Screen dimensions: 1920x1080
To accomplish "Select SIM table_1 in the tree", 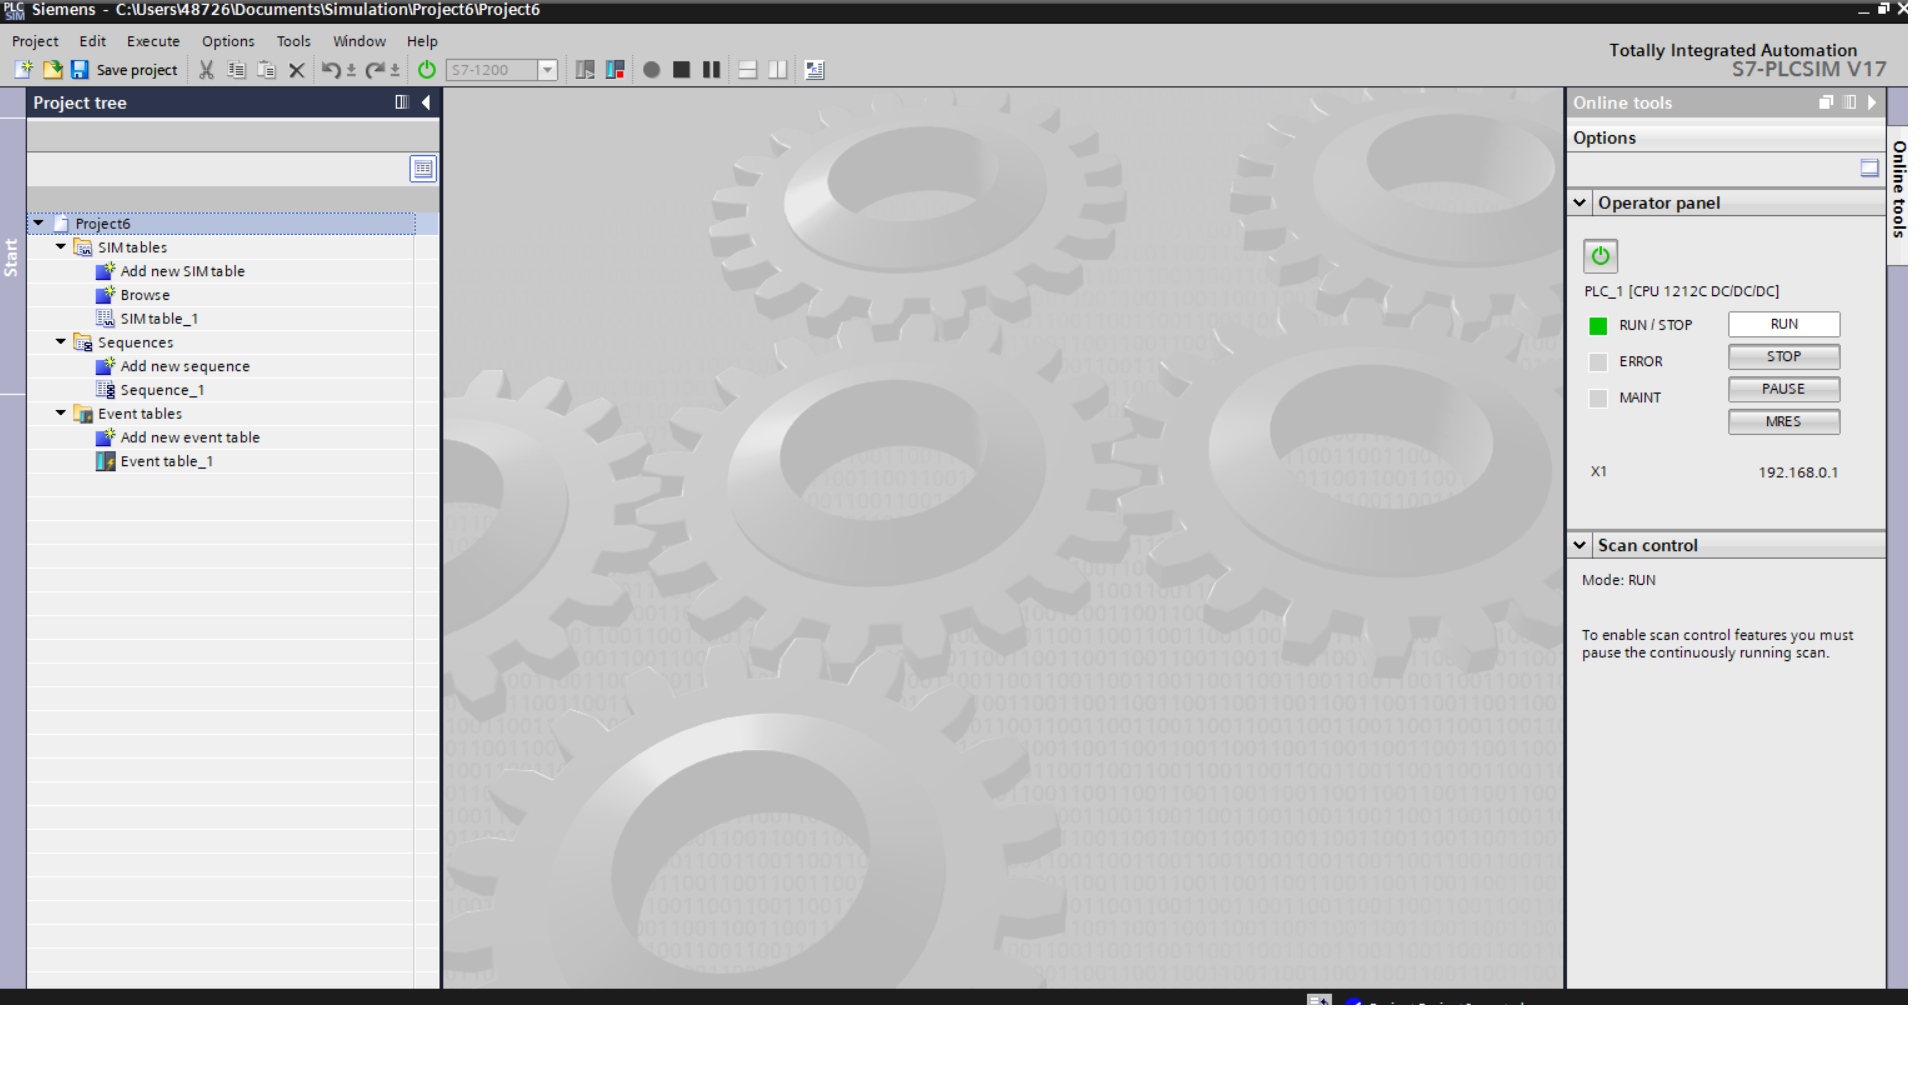I will 159,319.
